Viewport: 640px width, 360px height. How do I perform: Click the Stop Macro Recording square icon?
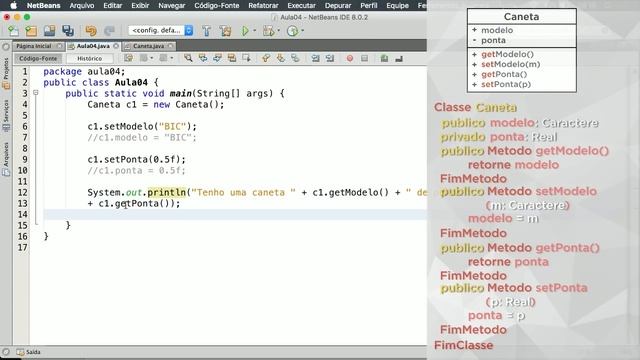(364, 58)
